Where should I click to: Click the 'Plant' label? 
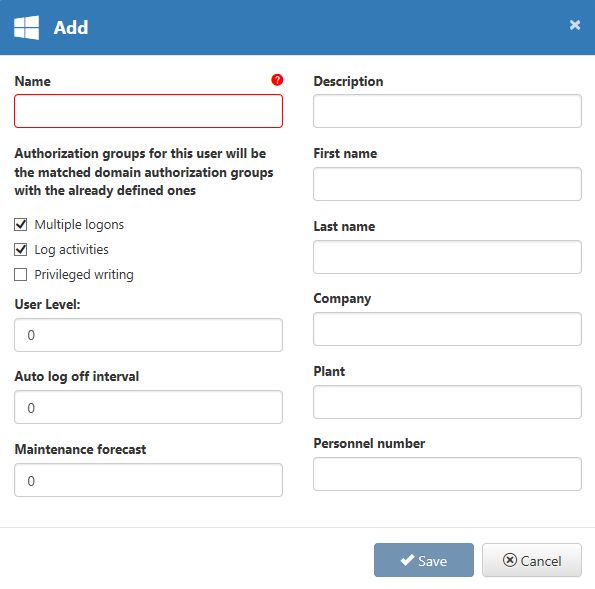(x=329, y=371)
